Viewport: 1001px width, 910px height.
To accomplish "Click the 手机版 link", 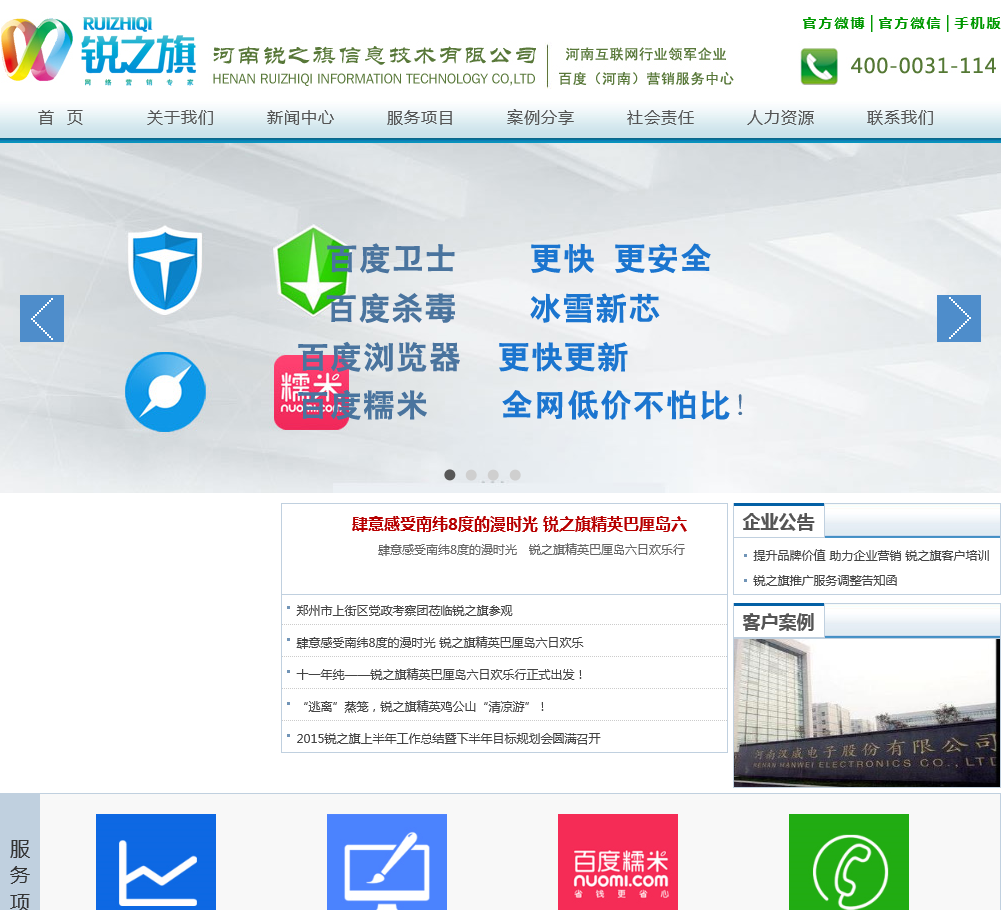I will [977, 23].
